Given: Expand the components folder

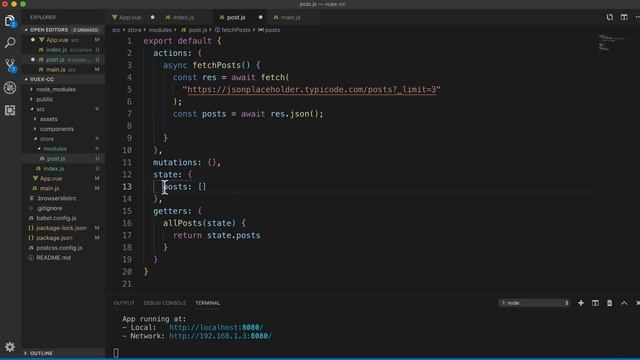Looking at the screenshot, I should tap(56, 129).
